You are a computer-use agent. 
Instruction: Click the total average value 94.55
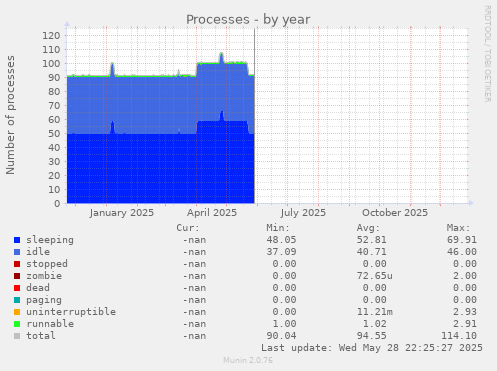pyautogui.click(x=372, y=336)
